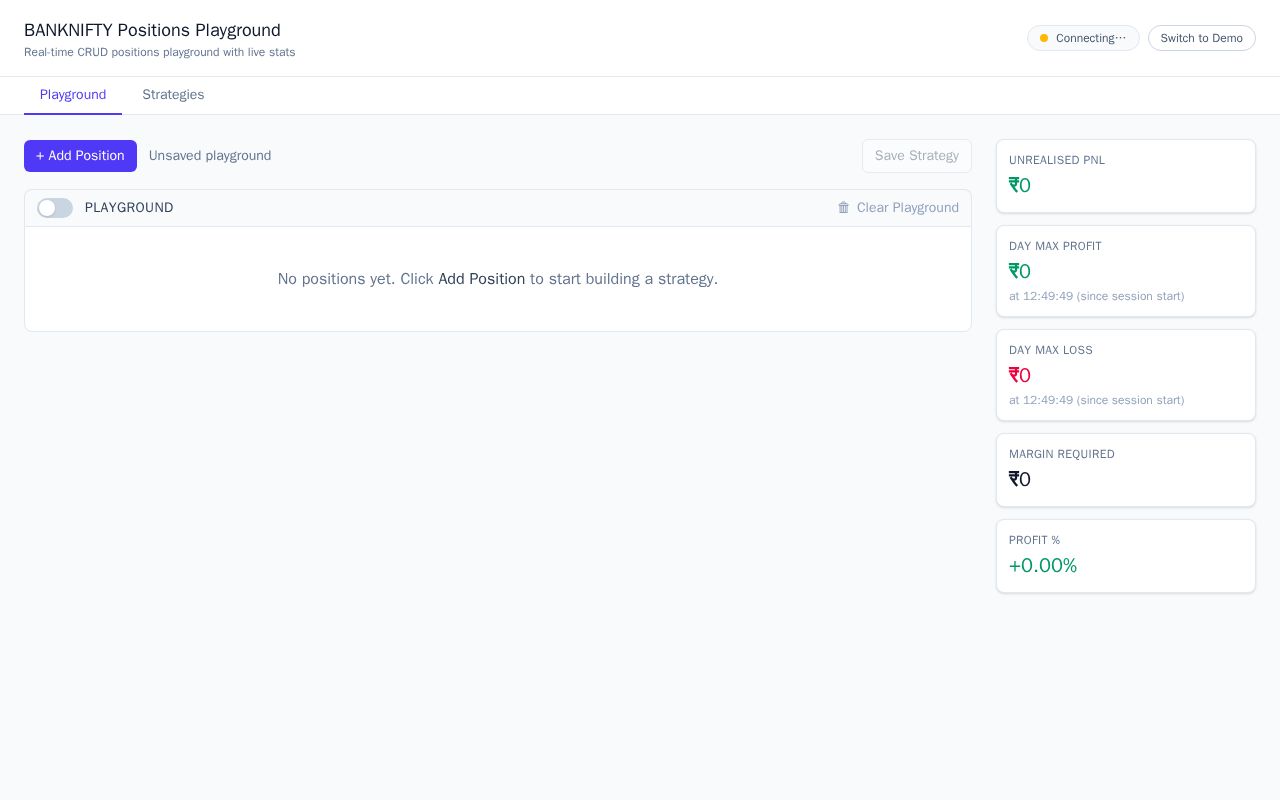
Task: Click the MARGIN REQUIRED card label
Action: tap(1062, 454)
